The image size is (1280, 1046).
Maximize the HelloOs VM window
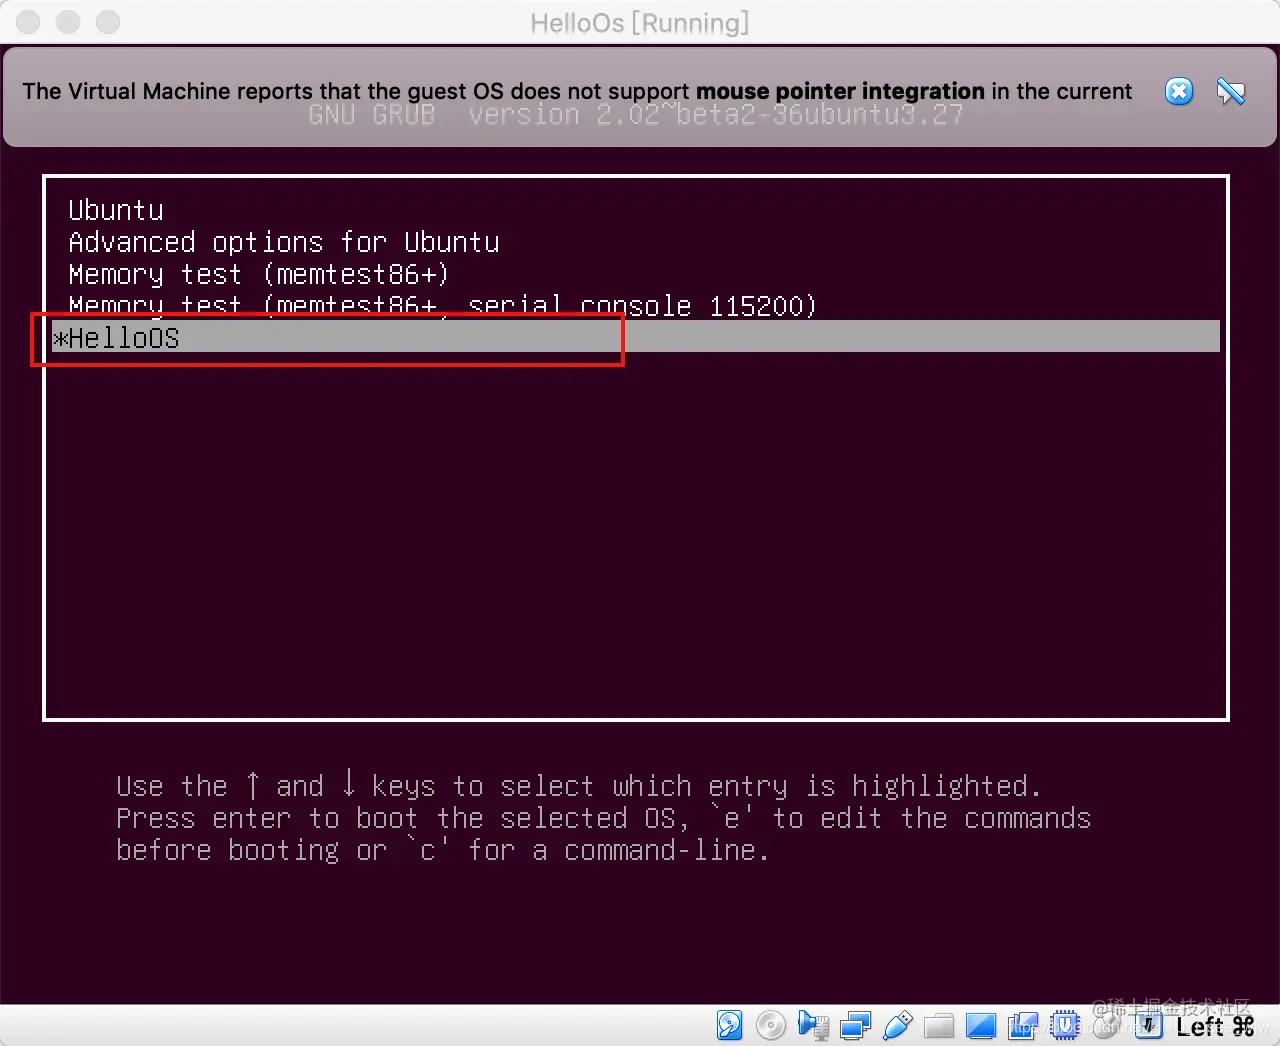pos(108,22)
